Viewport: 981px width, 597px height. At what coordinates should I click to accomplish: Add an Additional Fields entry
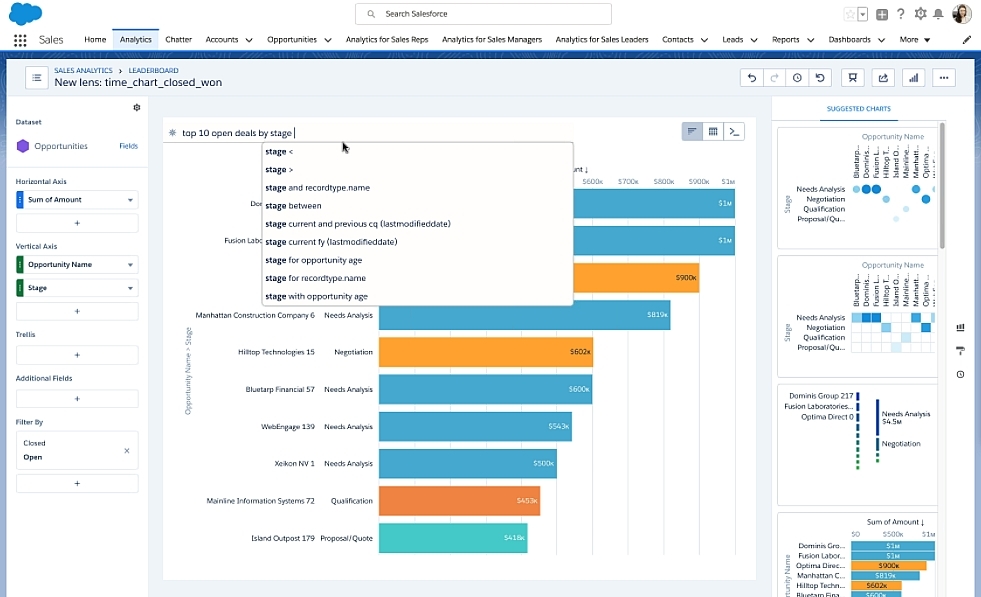tap(77, 399)
